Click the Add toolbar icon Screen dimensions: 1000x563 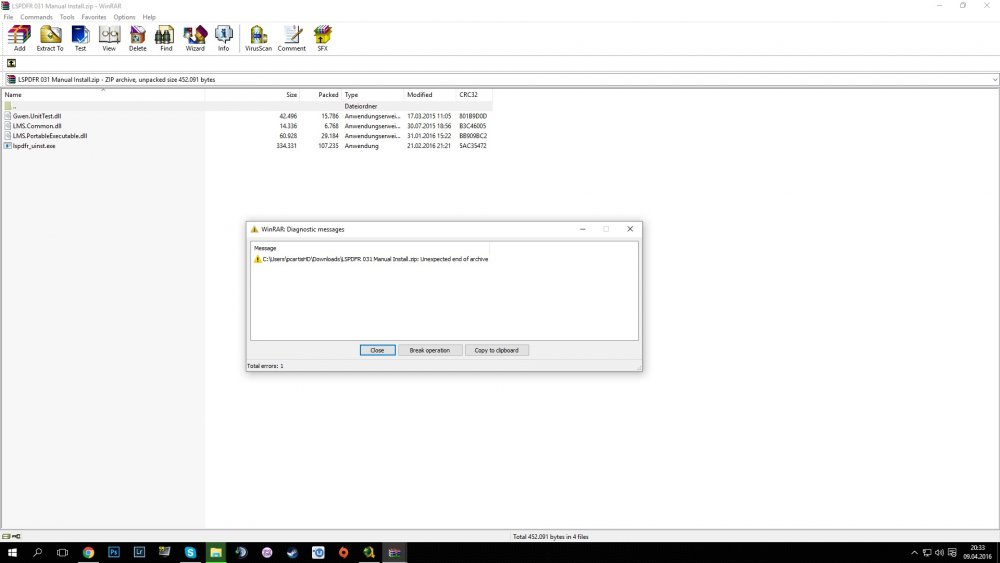coord(19,38)
